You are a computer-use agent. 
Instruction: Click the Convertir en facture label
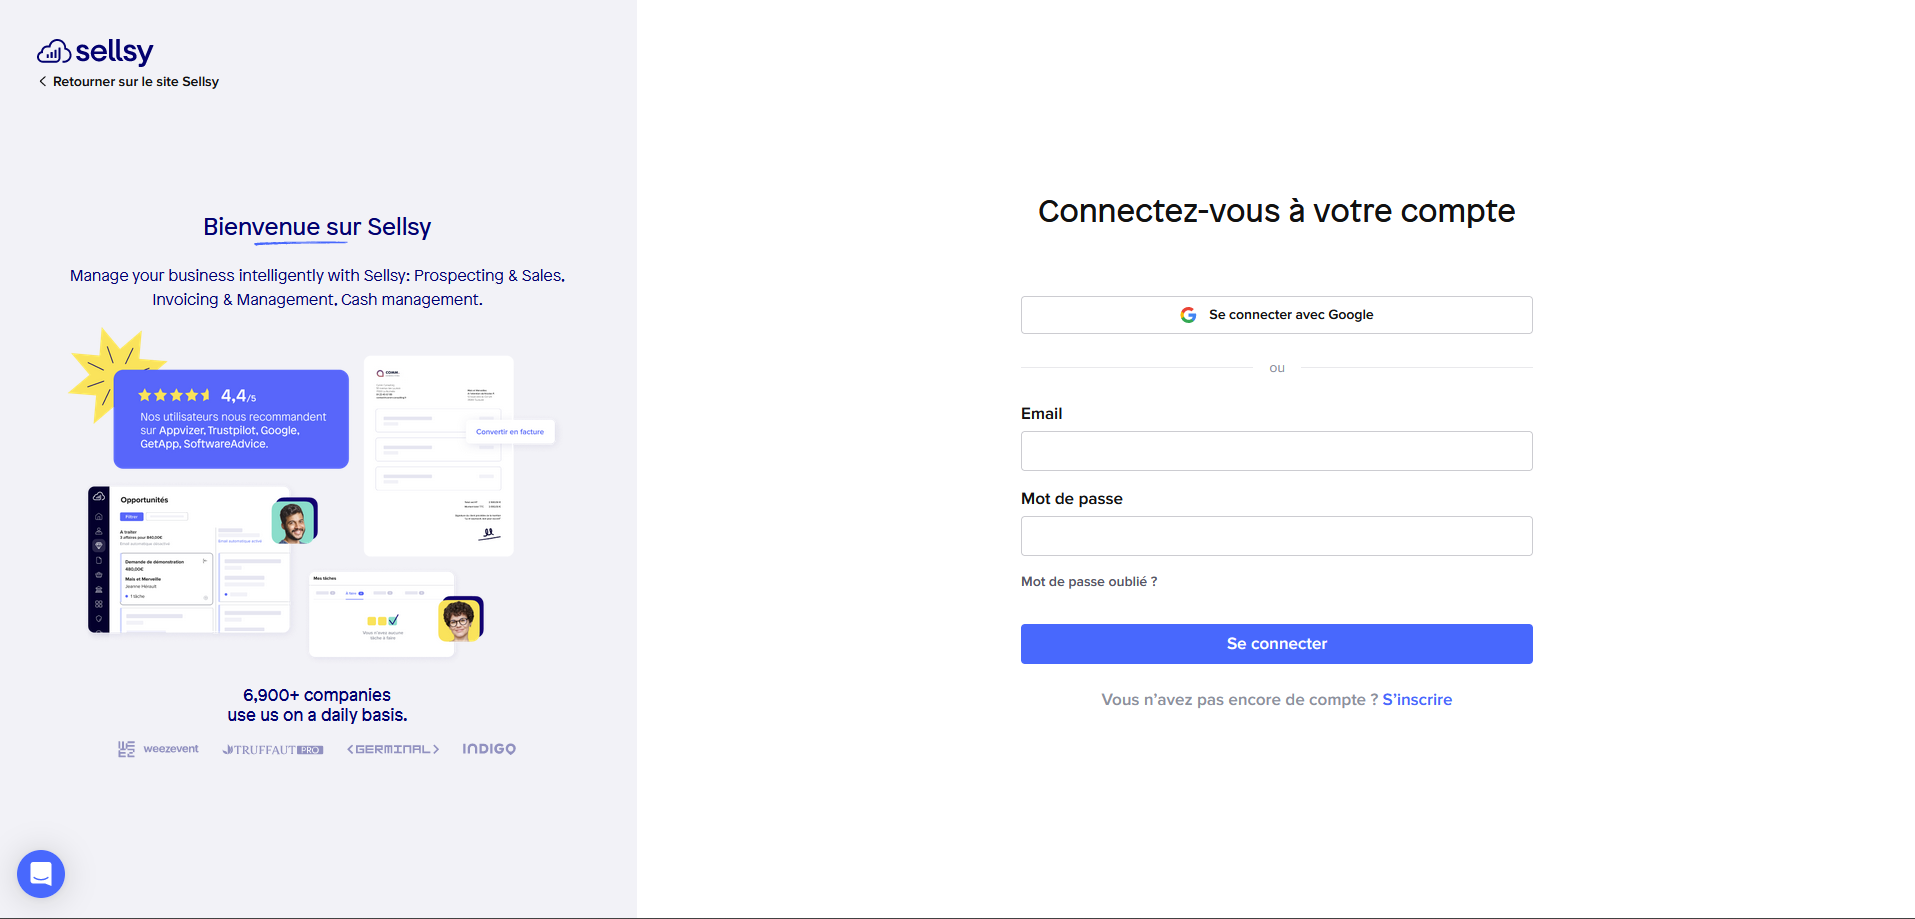[510, 432]
